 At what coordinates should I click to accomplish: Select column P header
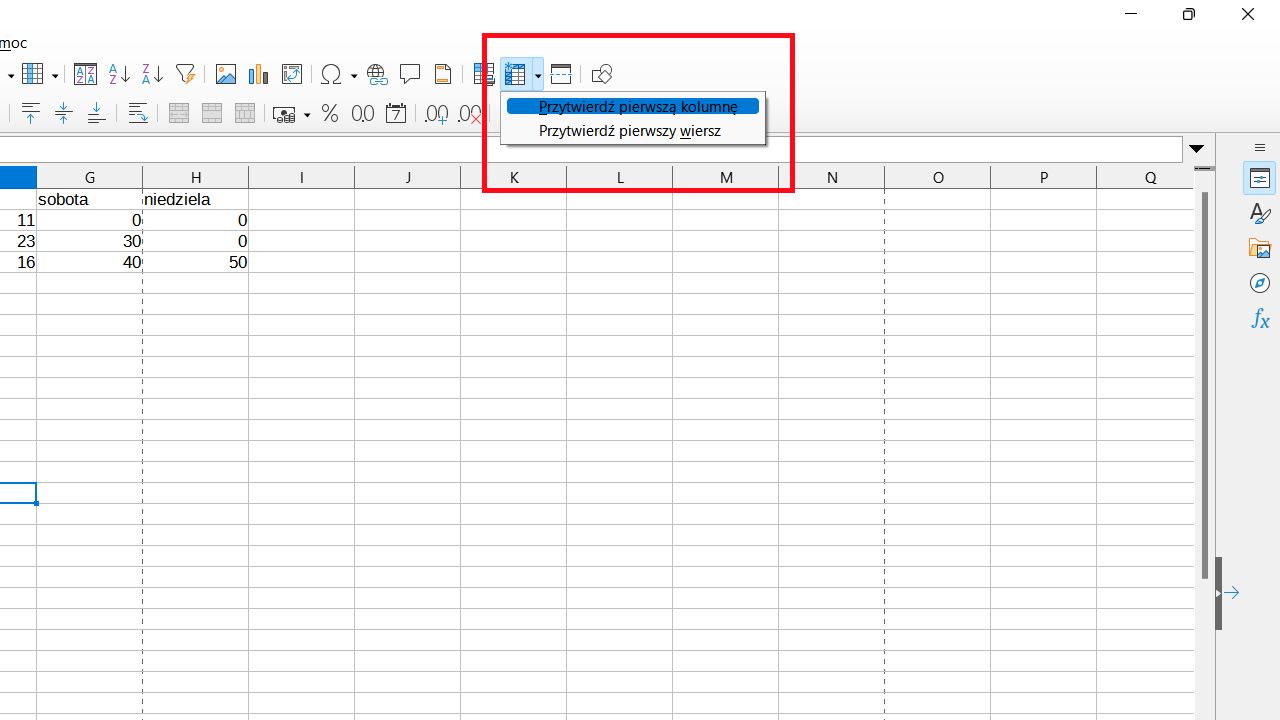1044,177
